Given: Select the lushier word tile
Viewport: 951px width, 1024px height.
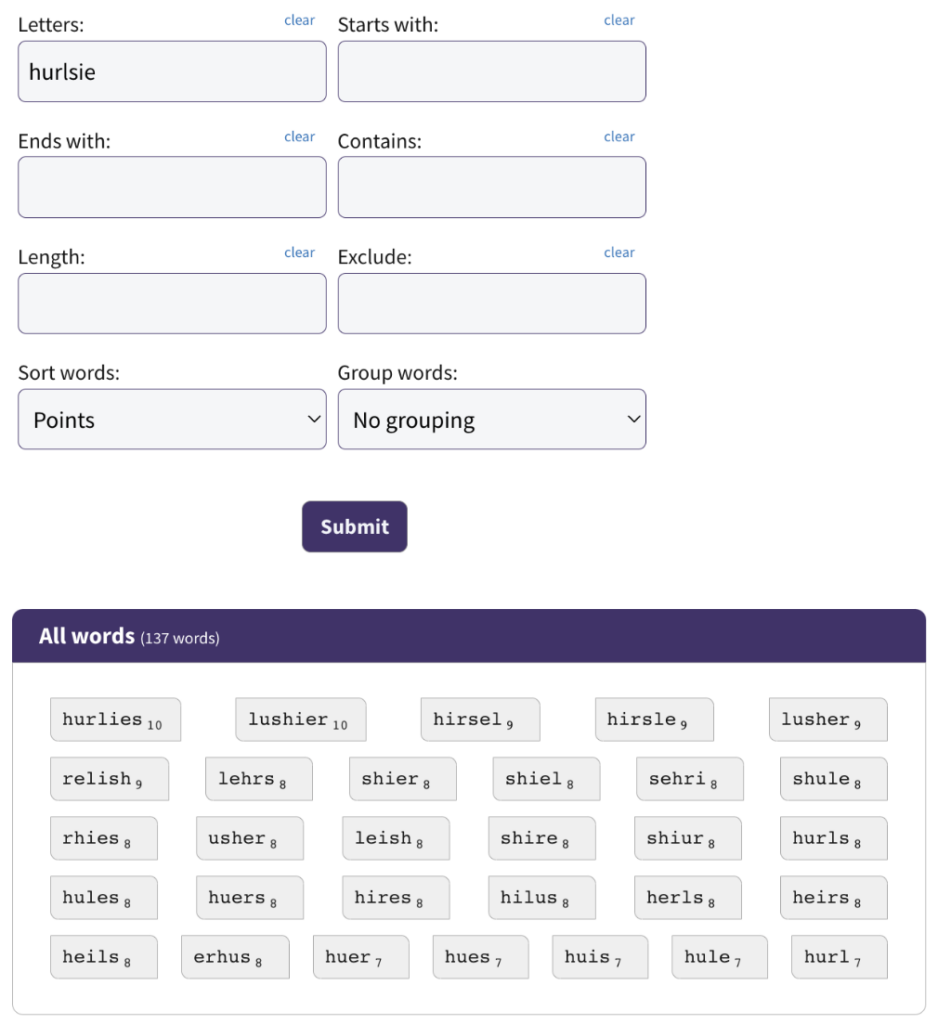Looking at the screenshot, I should click(301, 720).
